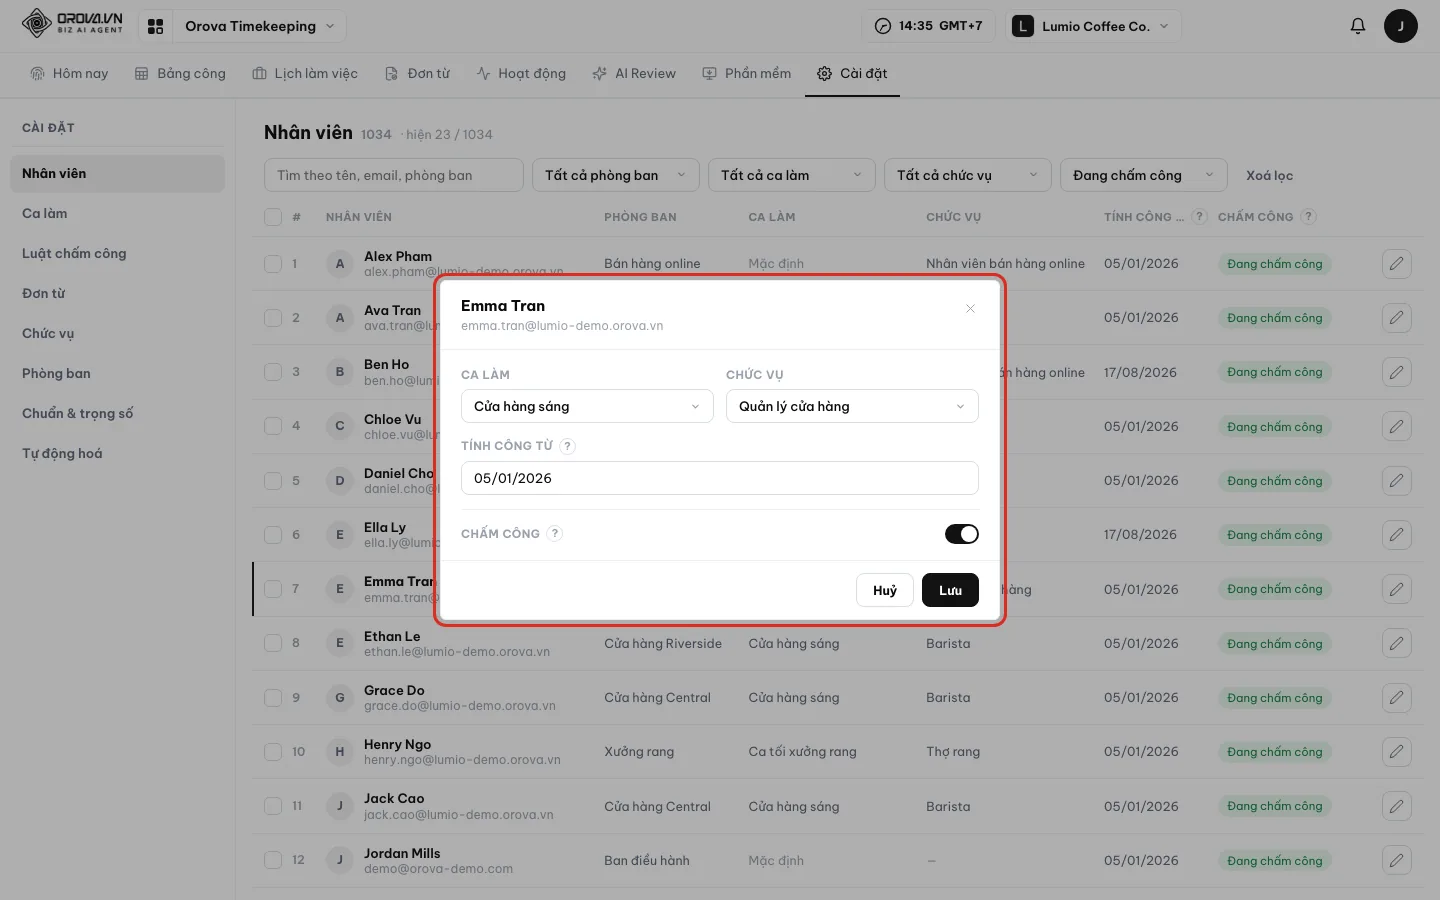This screenshot has width=1440, height=900.
Task: Click the edit pencil for Jack Cao
Action: tap(1396, 806)
